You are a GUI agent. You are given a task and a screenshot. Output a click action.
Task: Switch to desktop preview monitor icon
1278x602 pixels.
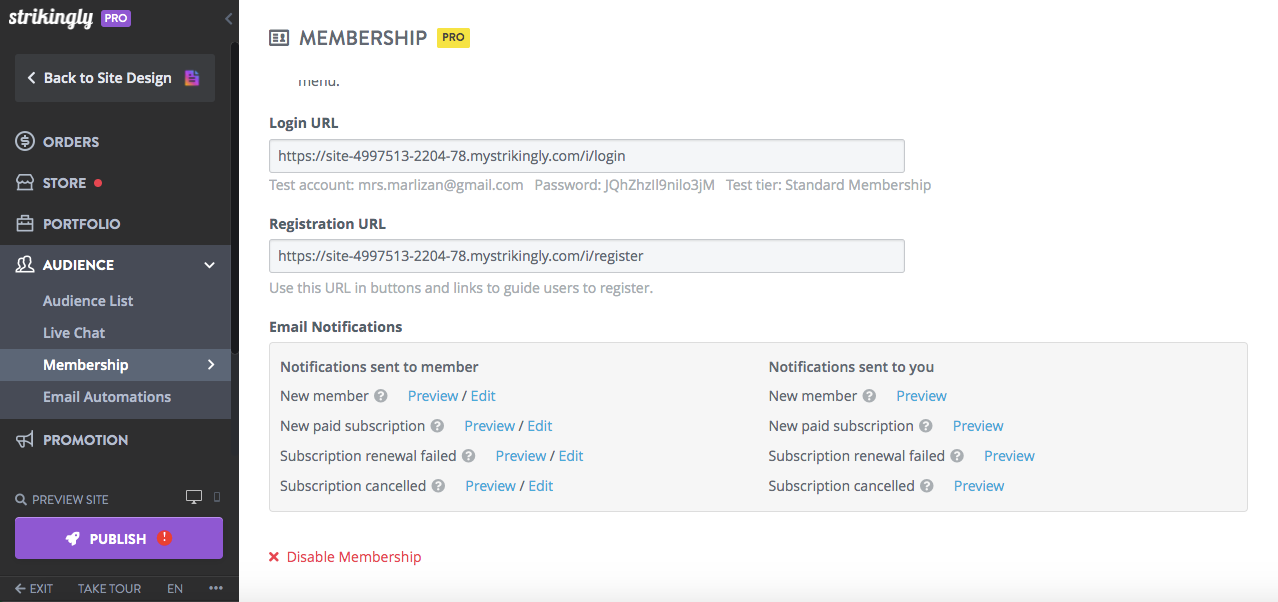tap(193, 496)
